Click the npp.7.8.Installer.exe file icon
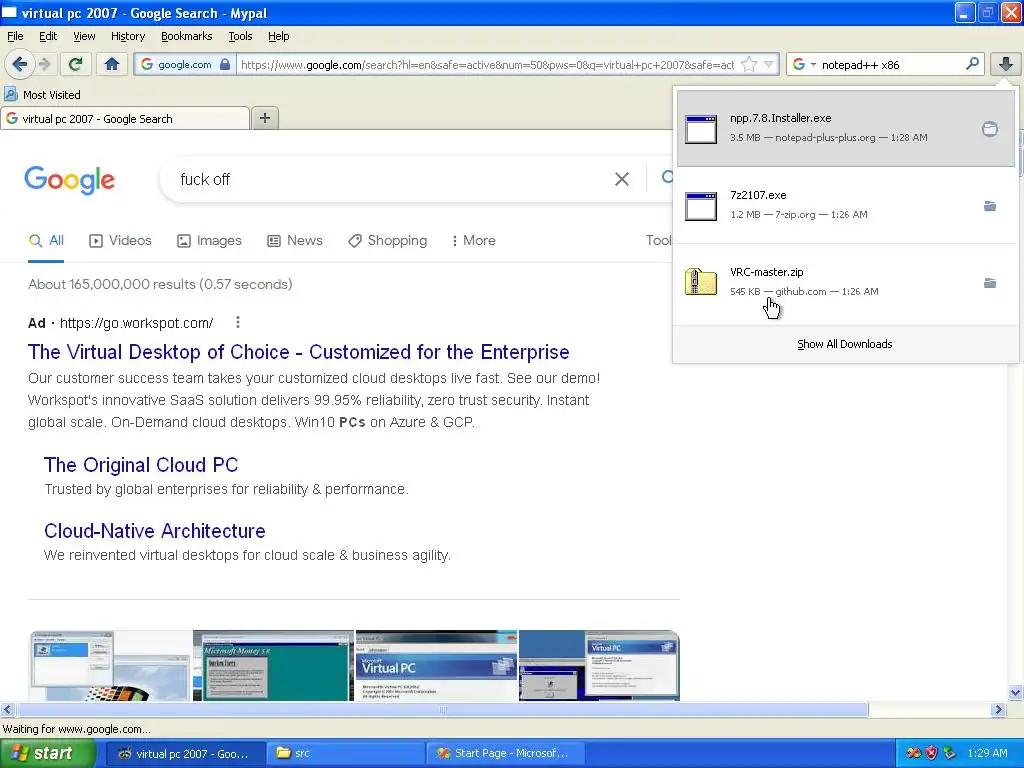Screen dimensions: 1024x768 point(701,129)
